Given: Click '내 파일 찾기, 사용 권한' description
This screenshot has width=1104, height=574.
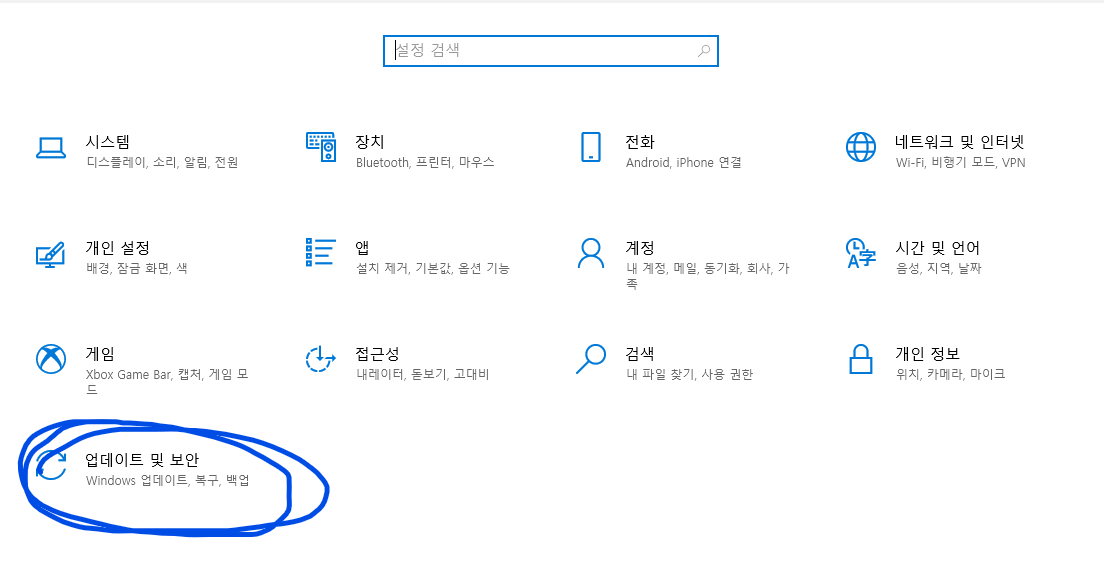Looking at the screenshot, I should click(689, 374).
